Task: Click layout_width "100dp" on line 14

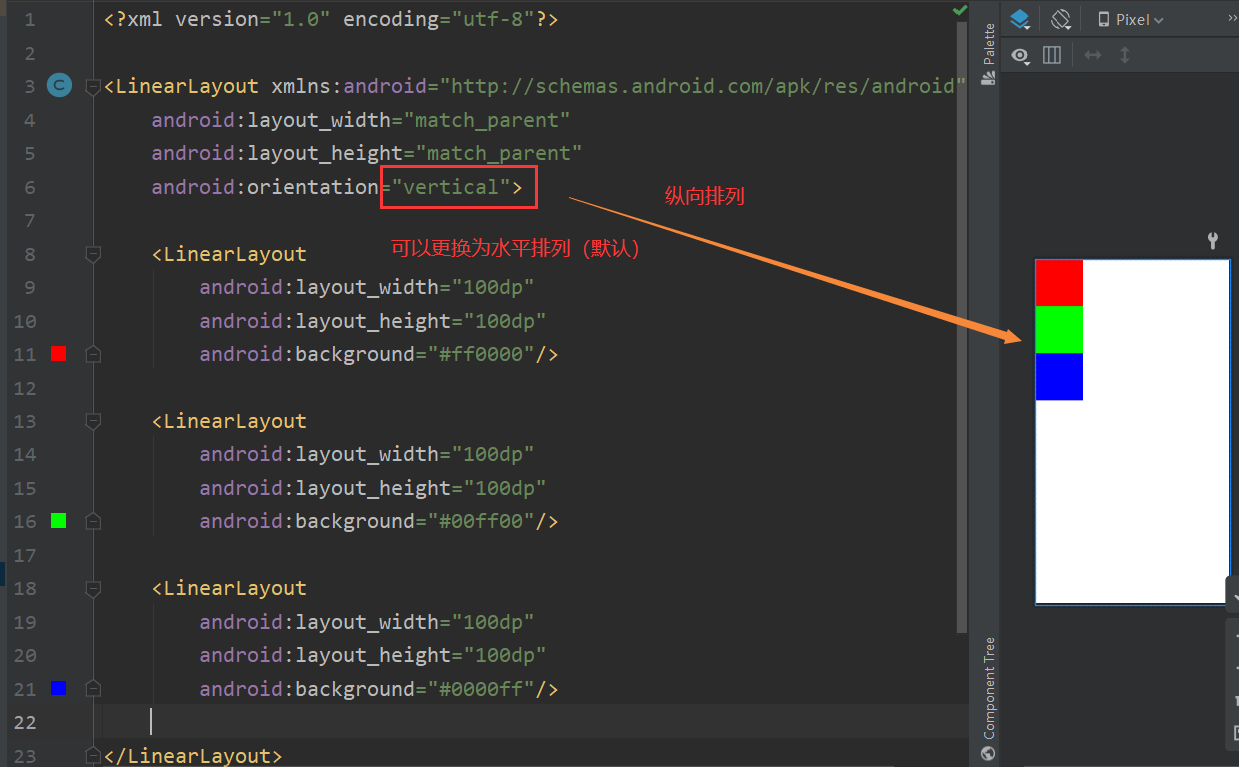Action: click(x=493, y=454)
